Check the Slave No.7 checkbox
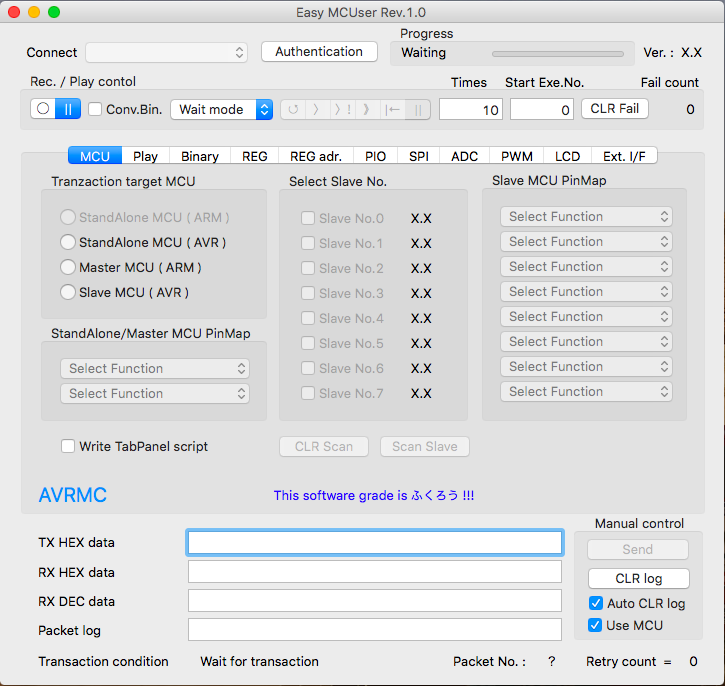Screen dimensions: 725x686 click(308, 393)
